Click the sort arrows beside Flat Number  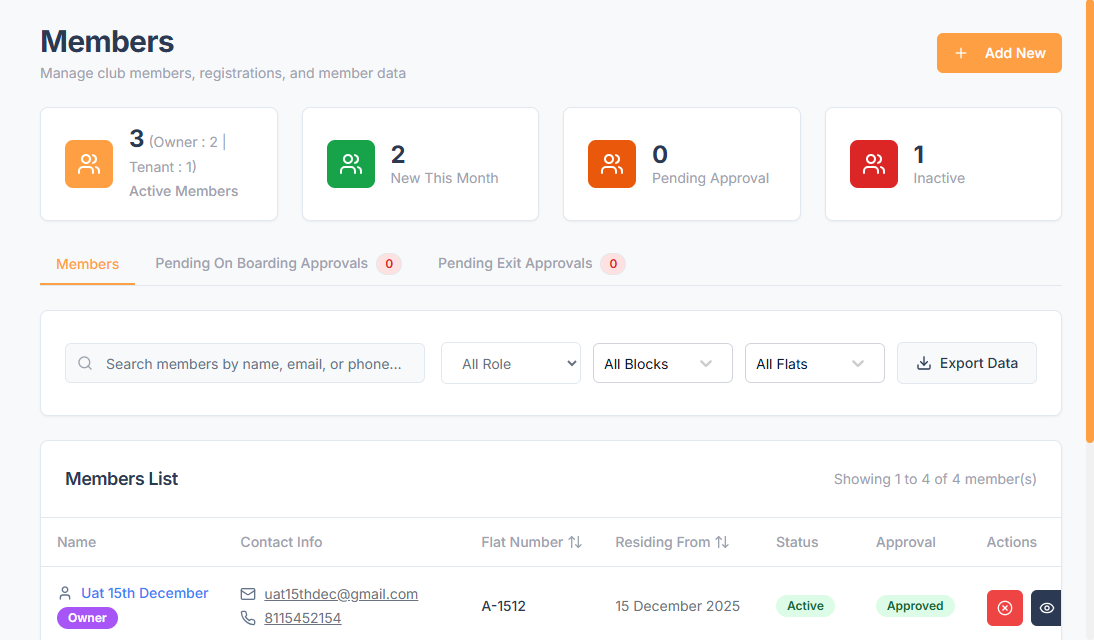(x=575, y=542)
